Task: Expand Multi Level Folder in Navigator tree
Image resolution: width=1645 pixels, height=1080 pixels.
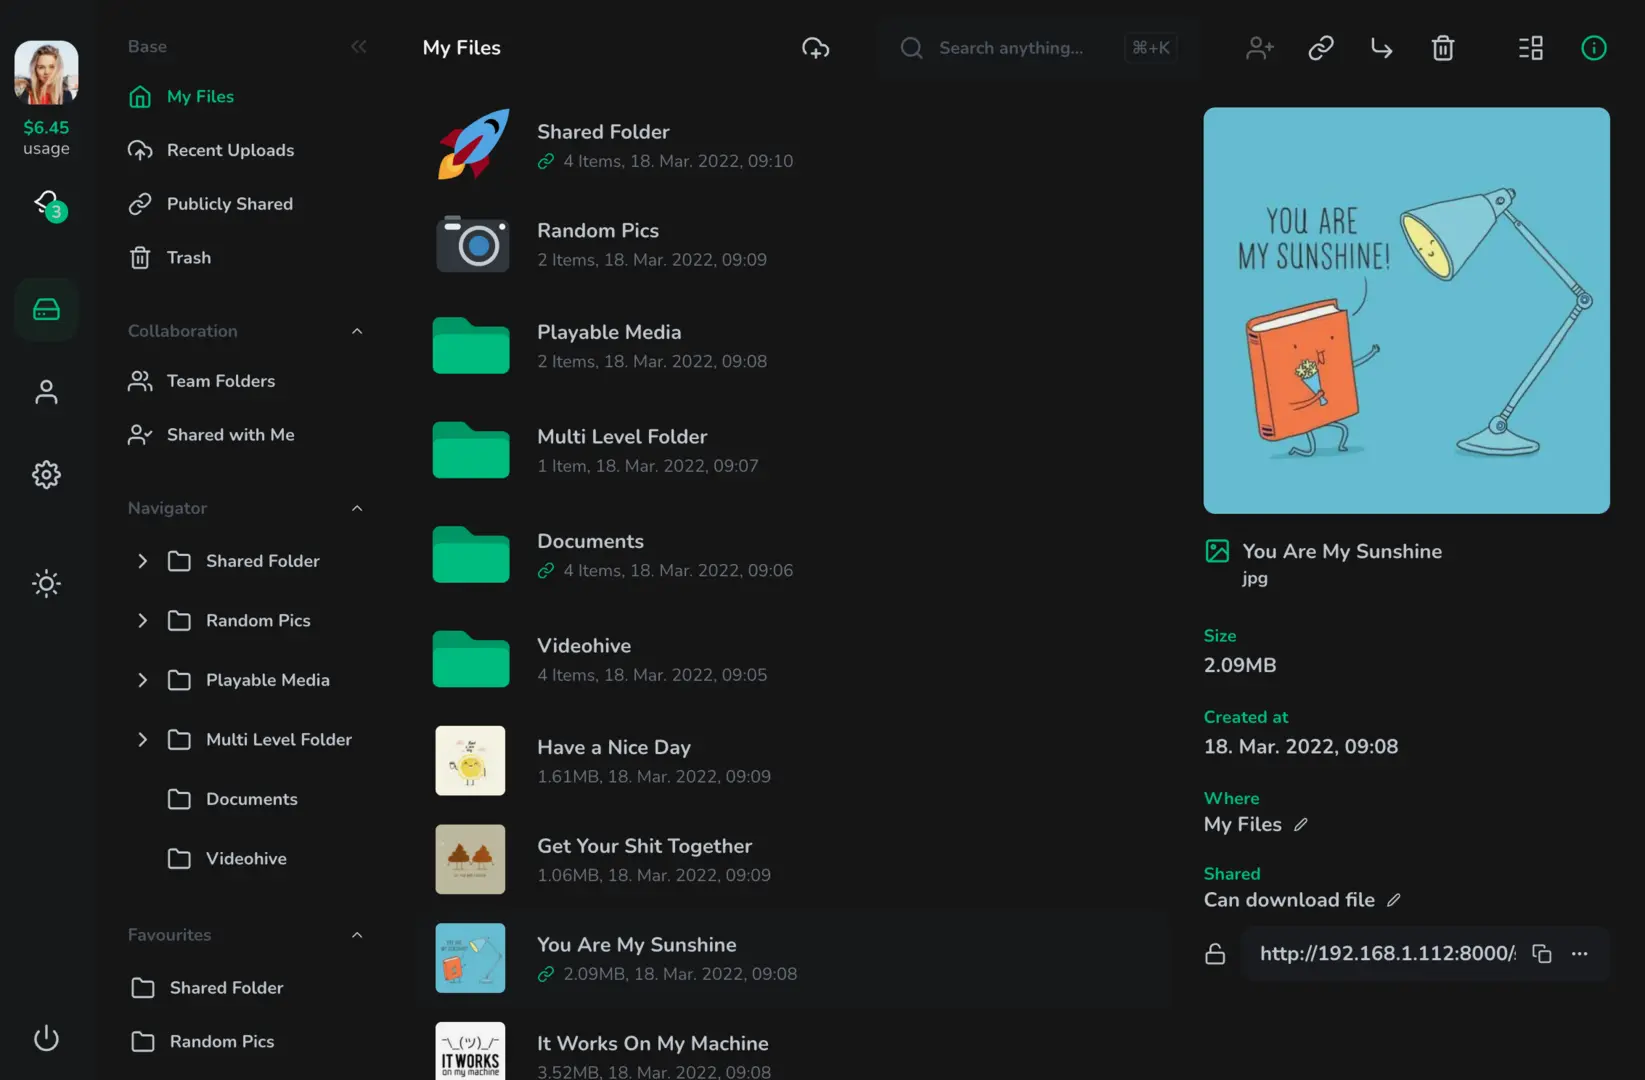Action: tap(142, 740)
